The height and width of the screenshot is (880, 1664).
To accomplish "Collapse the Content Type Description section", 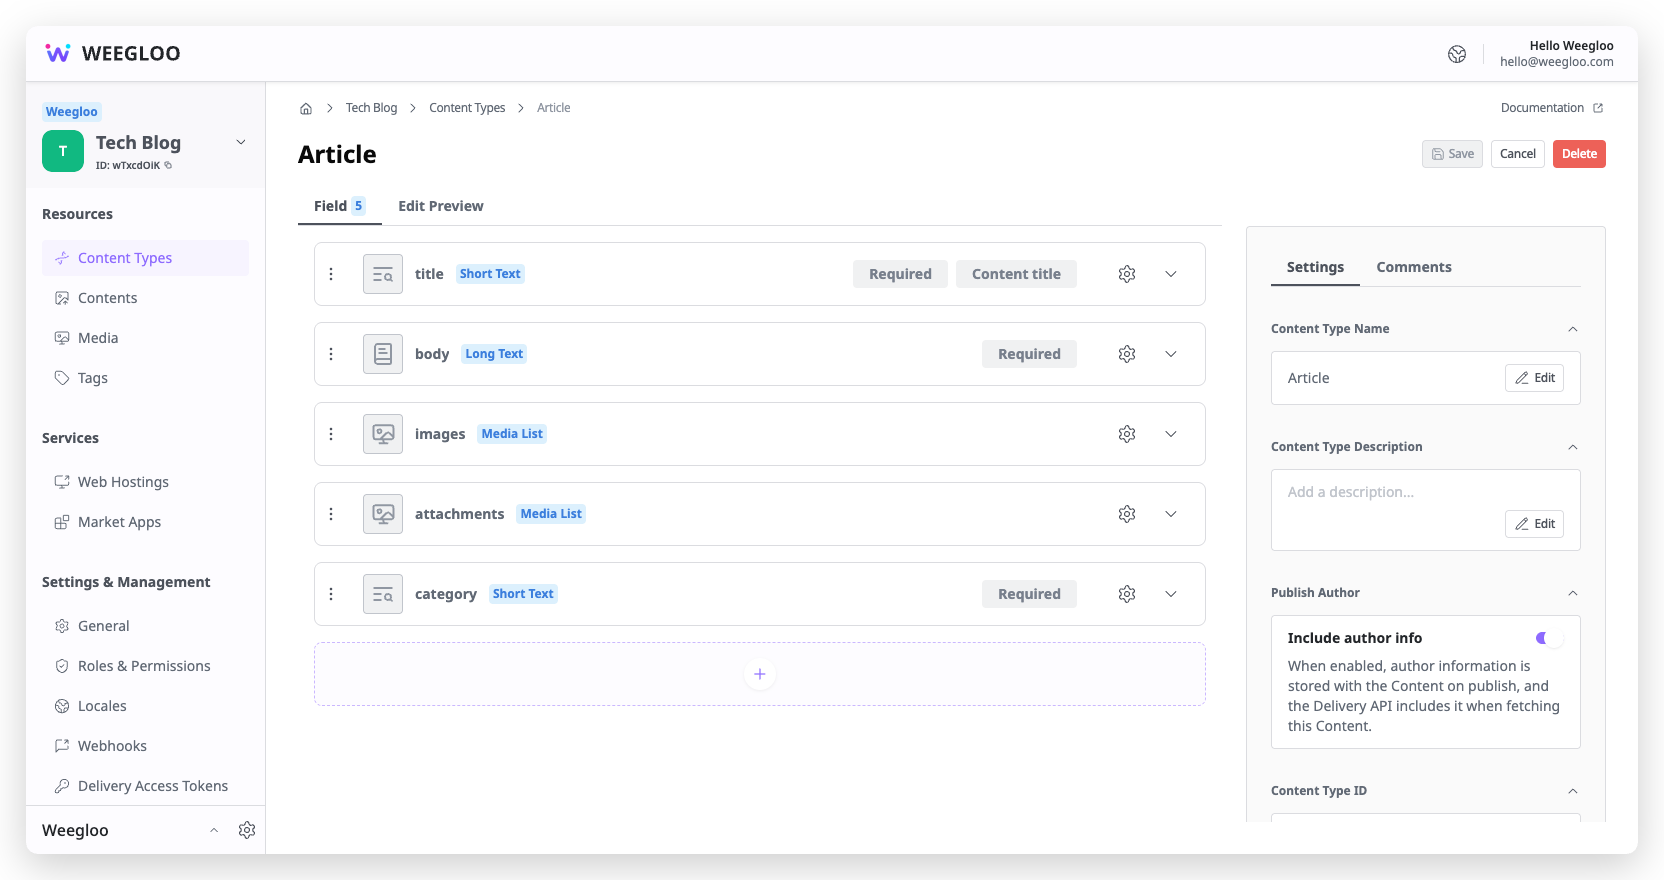I will point(1573,447).
